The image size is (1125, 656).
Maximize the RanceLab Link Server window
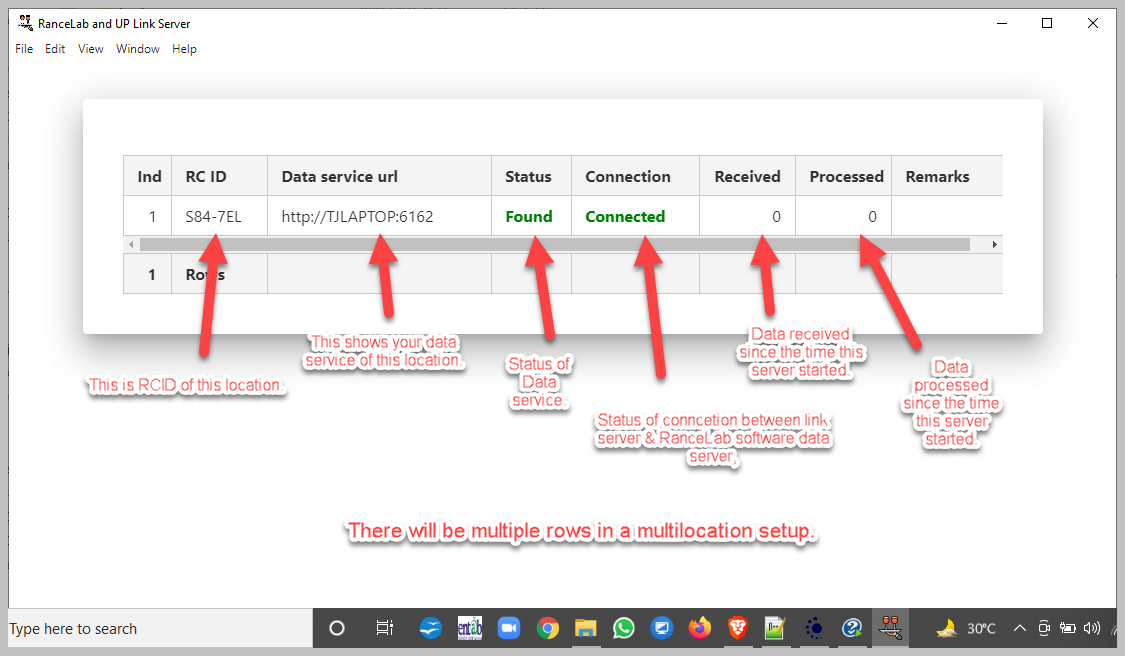(1047, 23)
